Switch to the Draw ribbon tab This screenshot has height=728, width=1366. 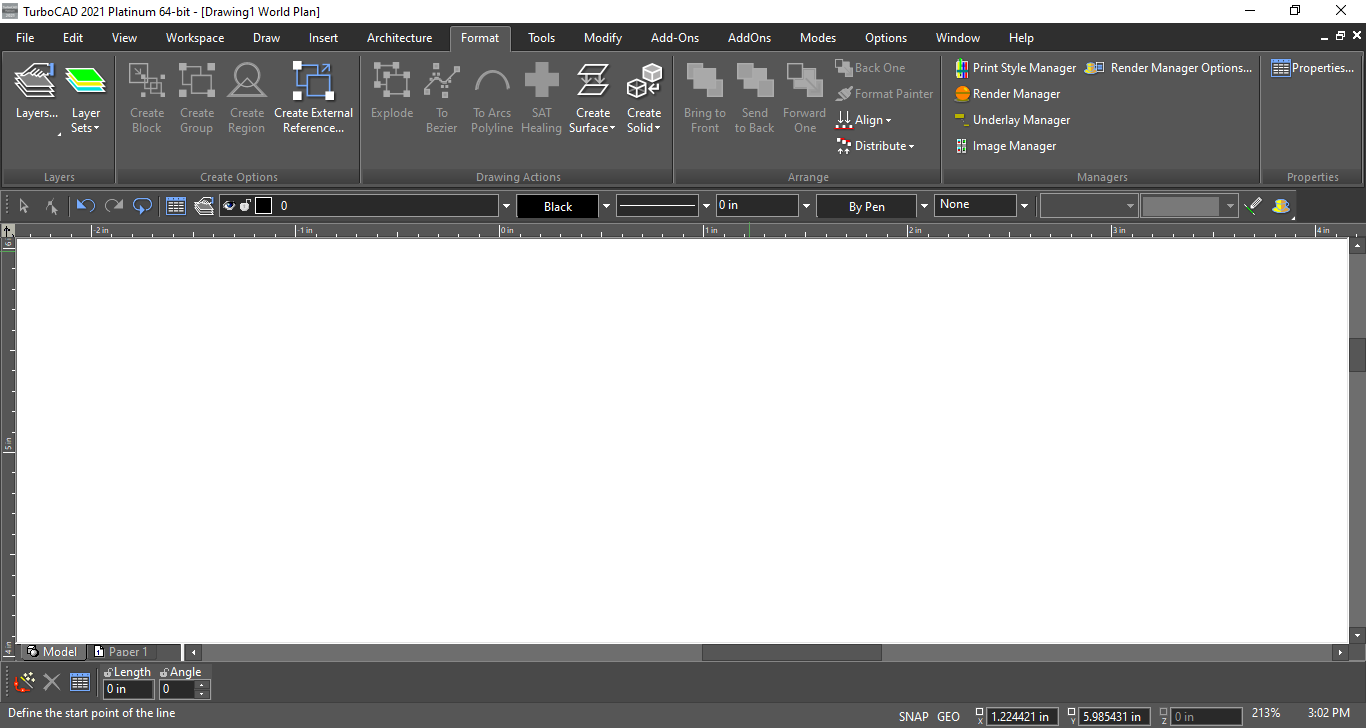click(x=267, y=38)
